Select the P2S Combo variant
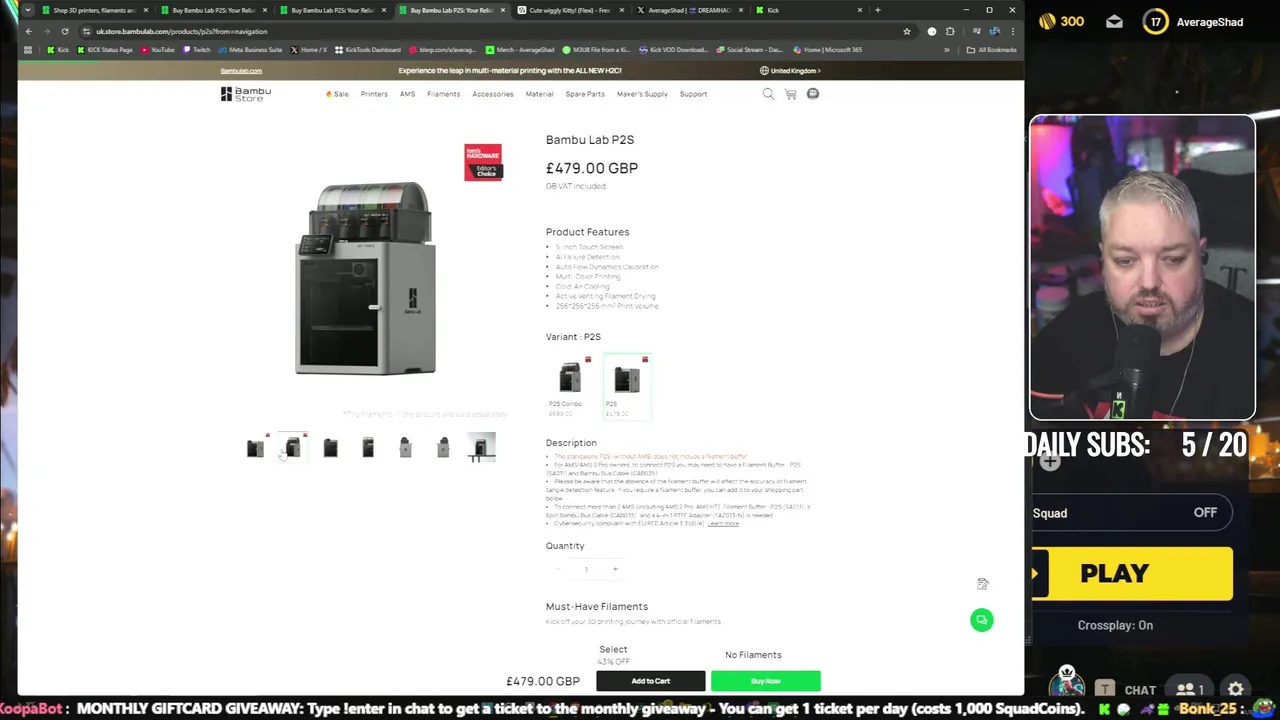 click(x=569, y=388)
